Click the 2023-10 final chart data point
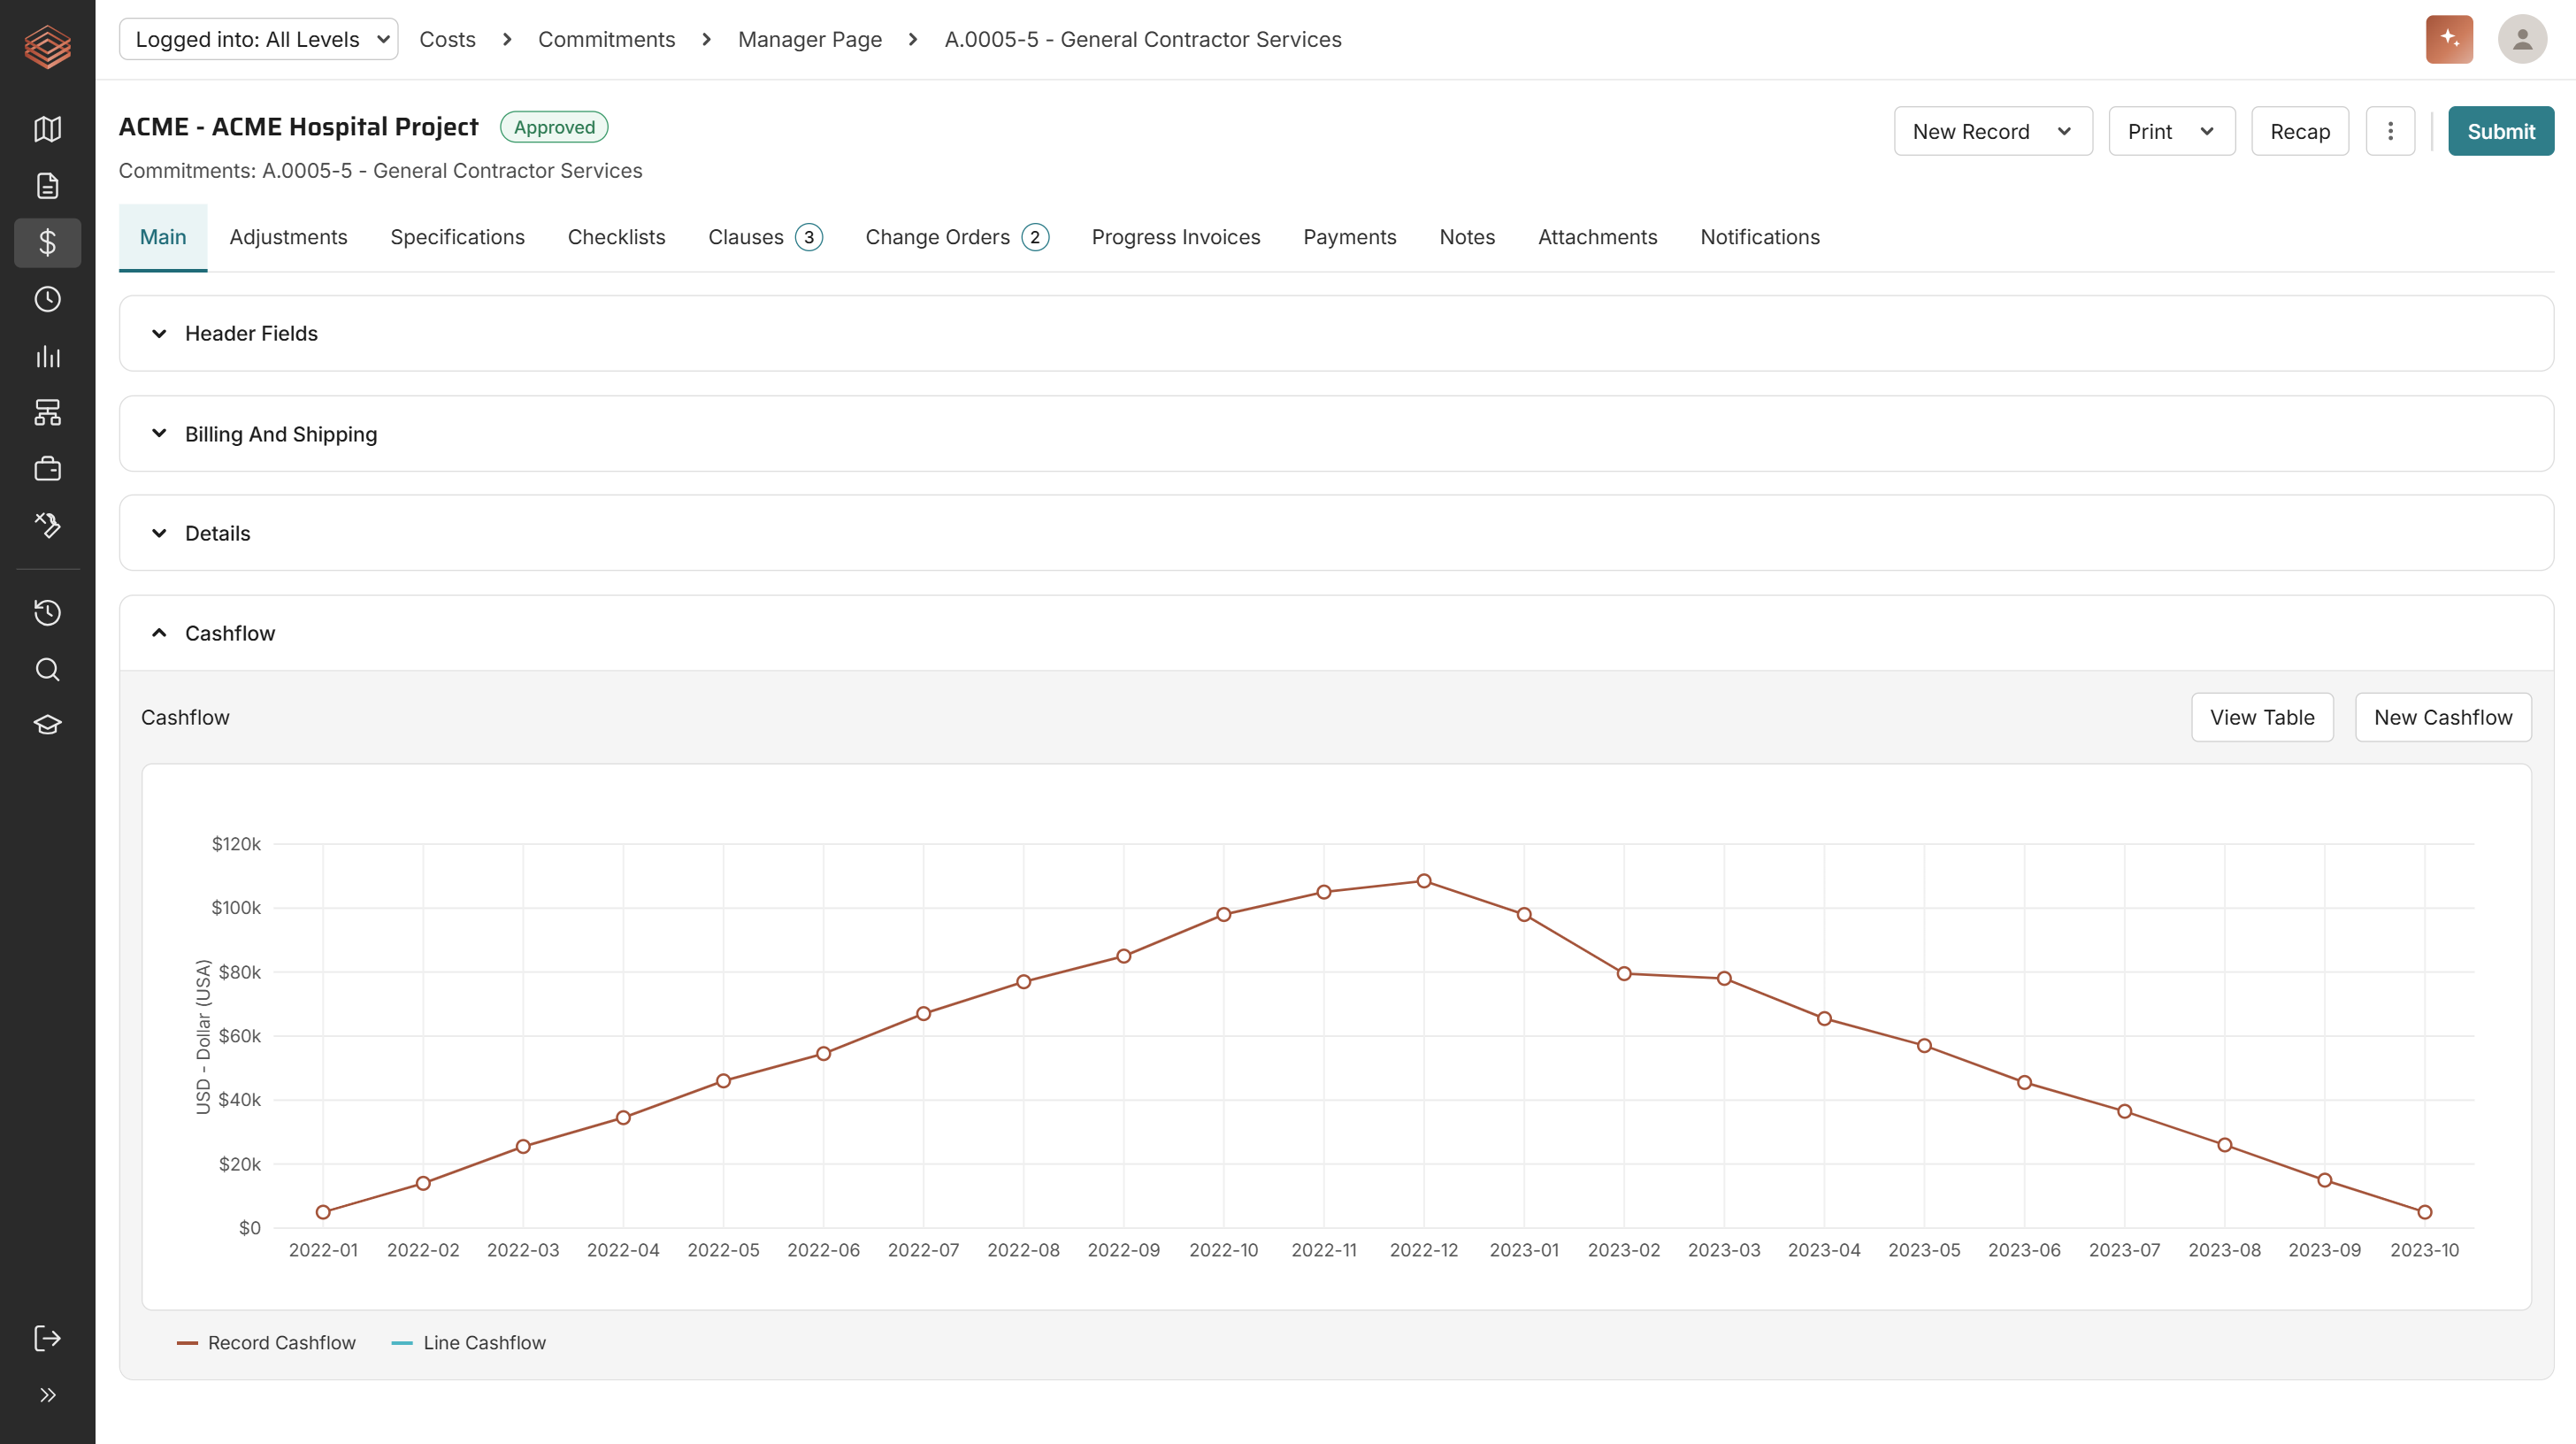Viewport: 2576px width, 1444px height. (x=2424, y=1212)
